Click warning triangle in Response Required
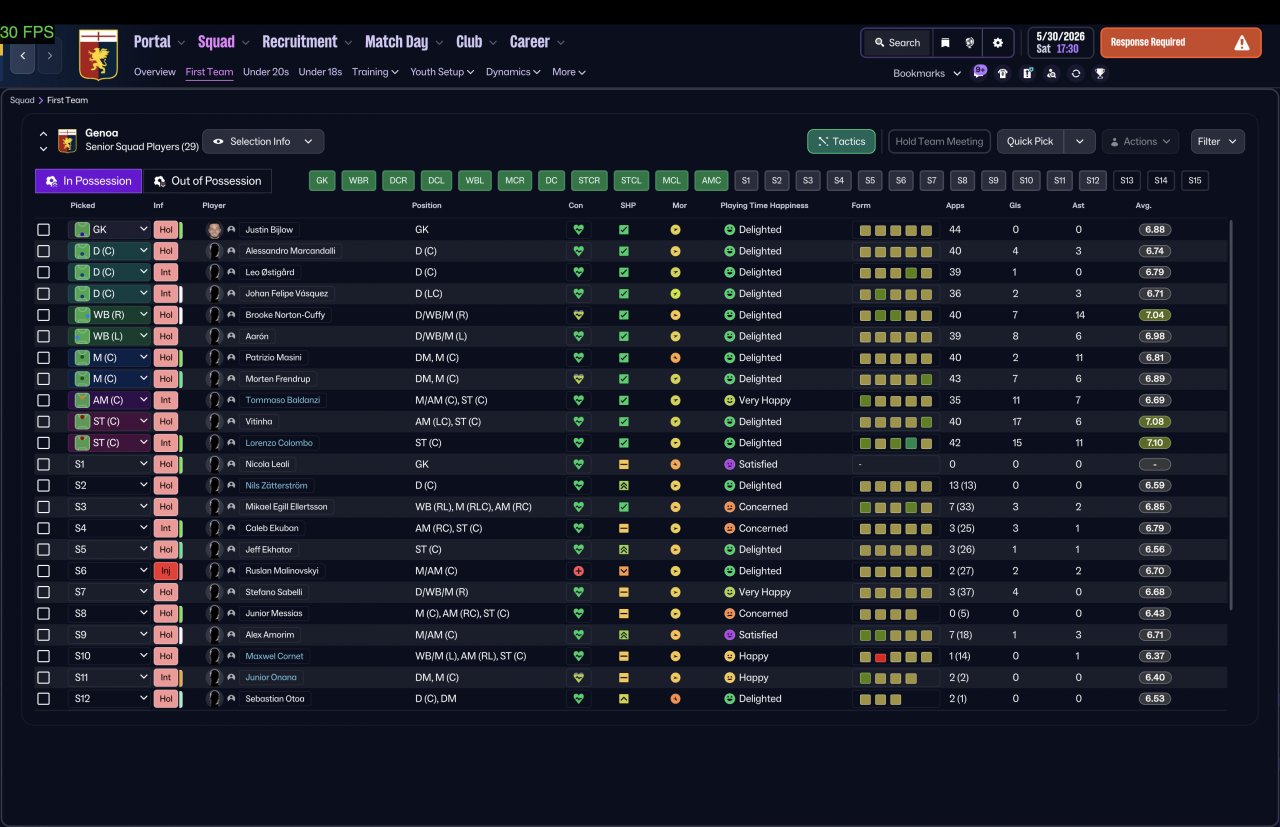The image size is (1280, 827). (x=1241, y=43)
